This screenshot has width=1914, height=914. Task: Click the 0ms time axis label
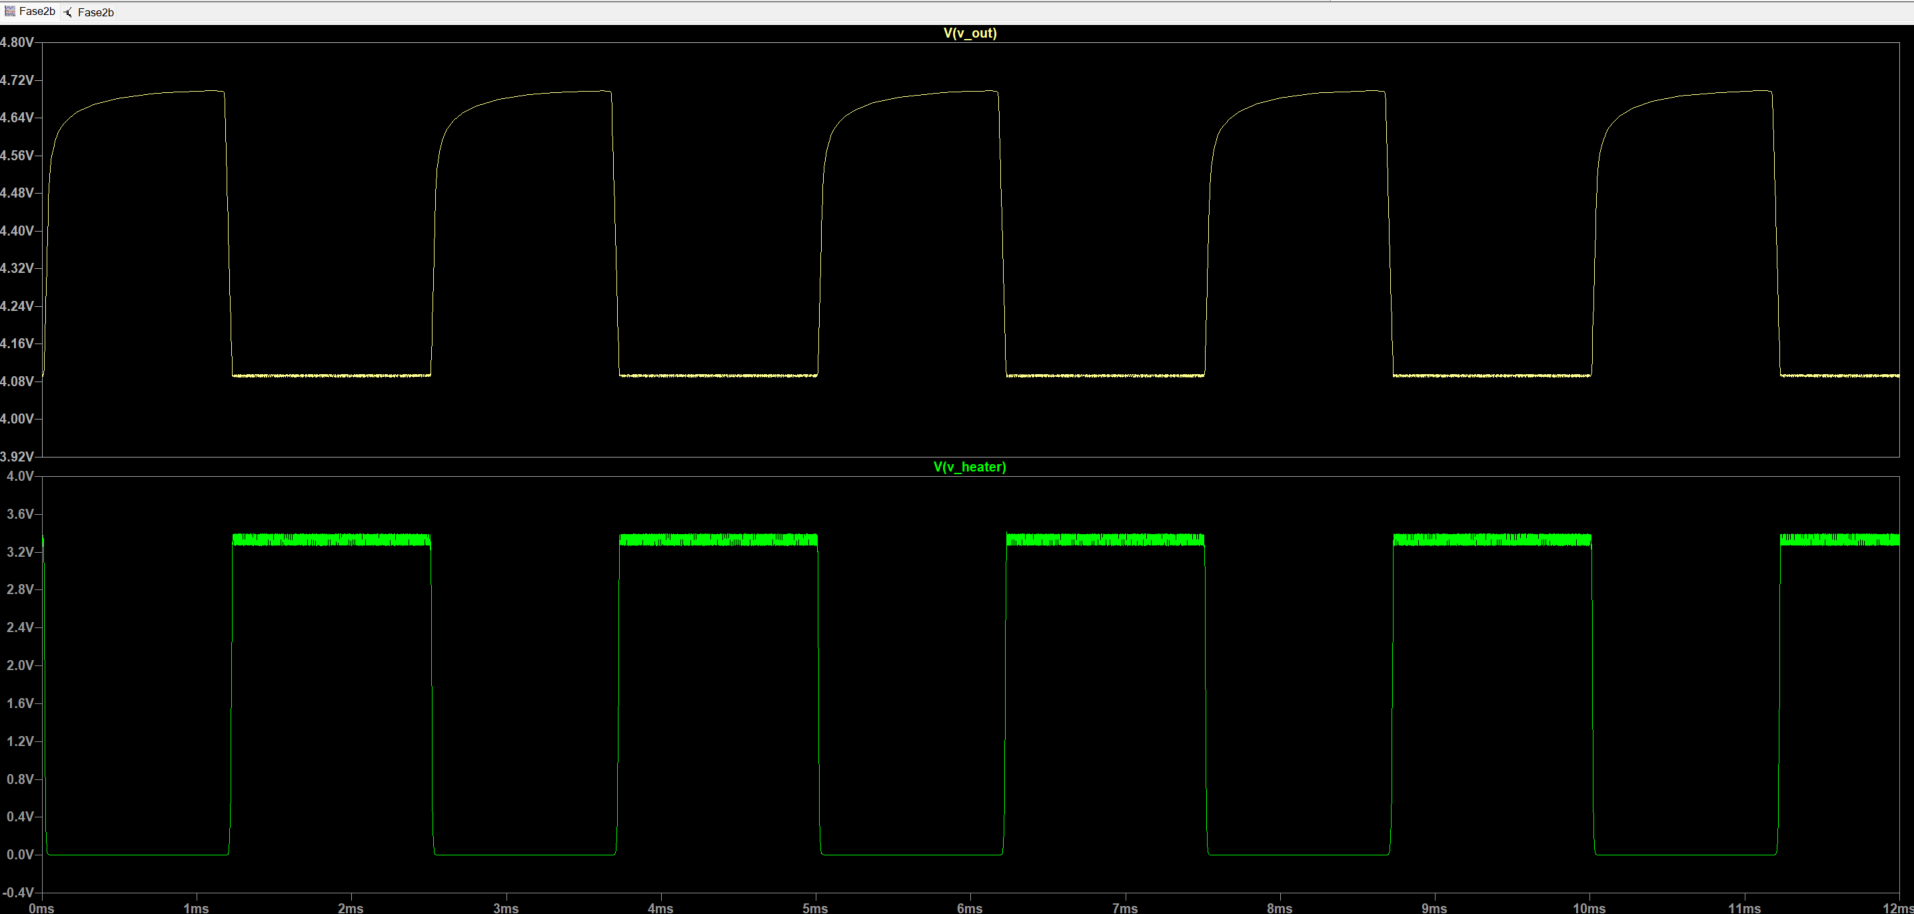42,908
